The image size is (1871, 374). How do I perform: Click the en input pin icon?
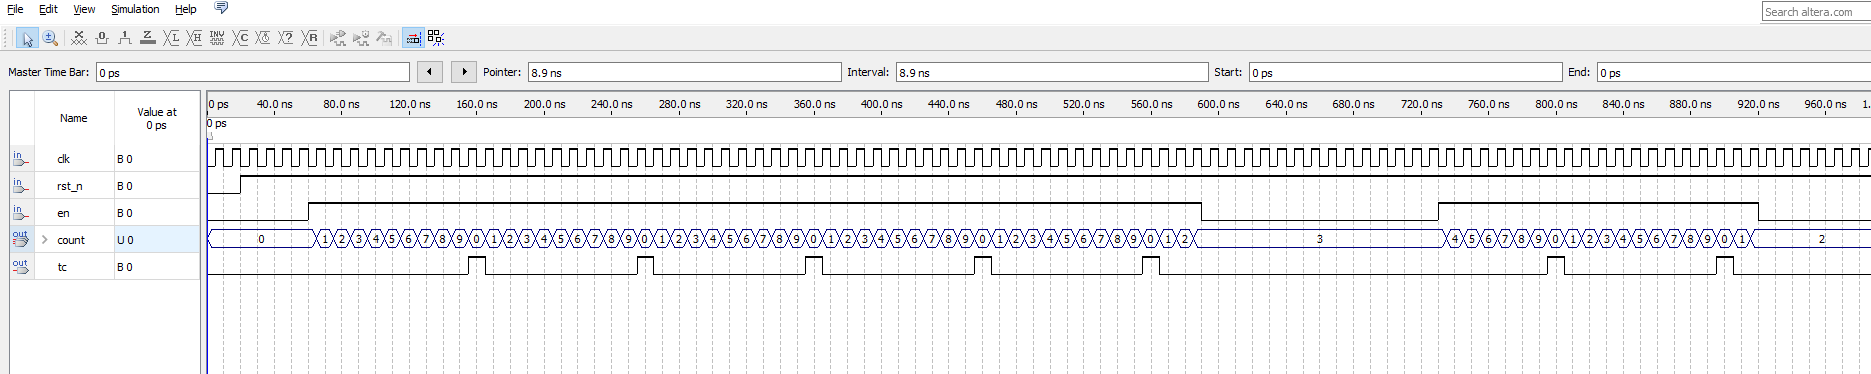pos(21,213)
